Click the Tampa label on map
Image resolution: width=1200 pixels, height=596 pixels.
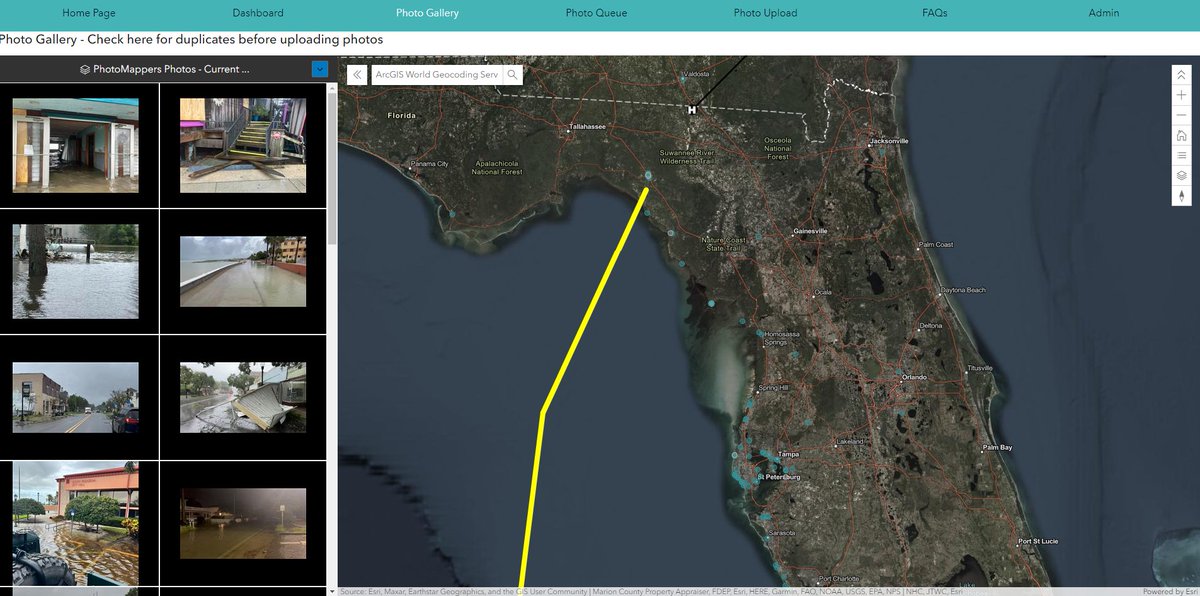(x=790, y=455)
